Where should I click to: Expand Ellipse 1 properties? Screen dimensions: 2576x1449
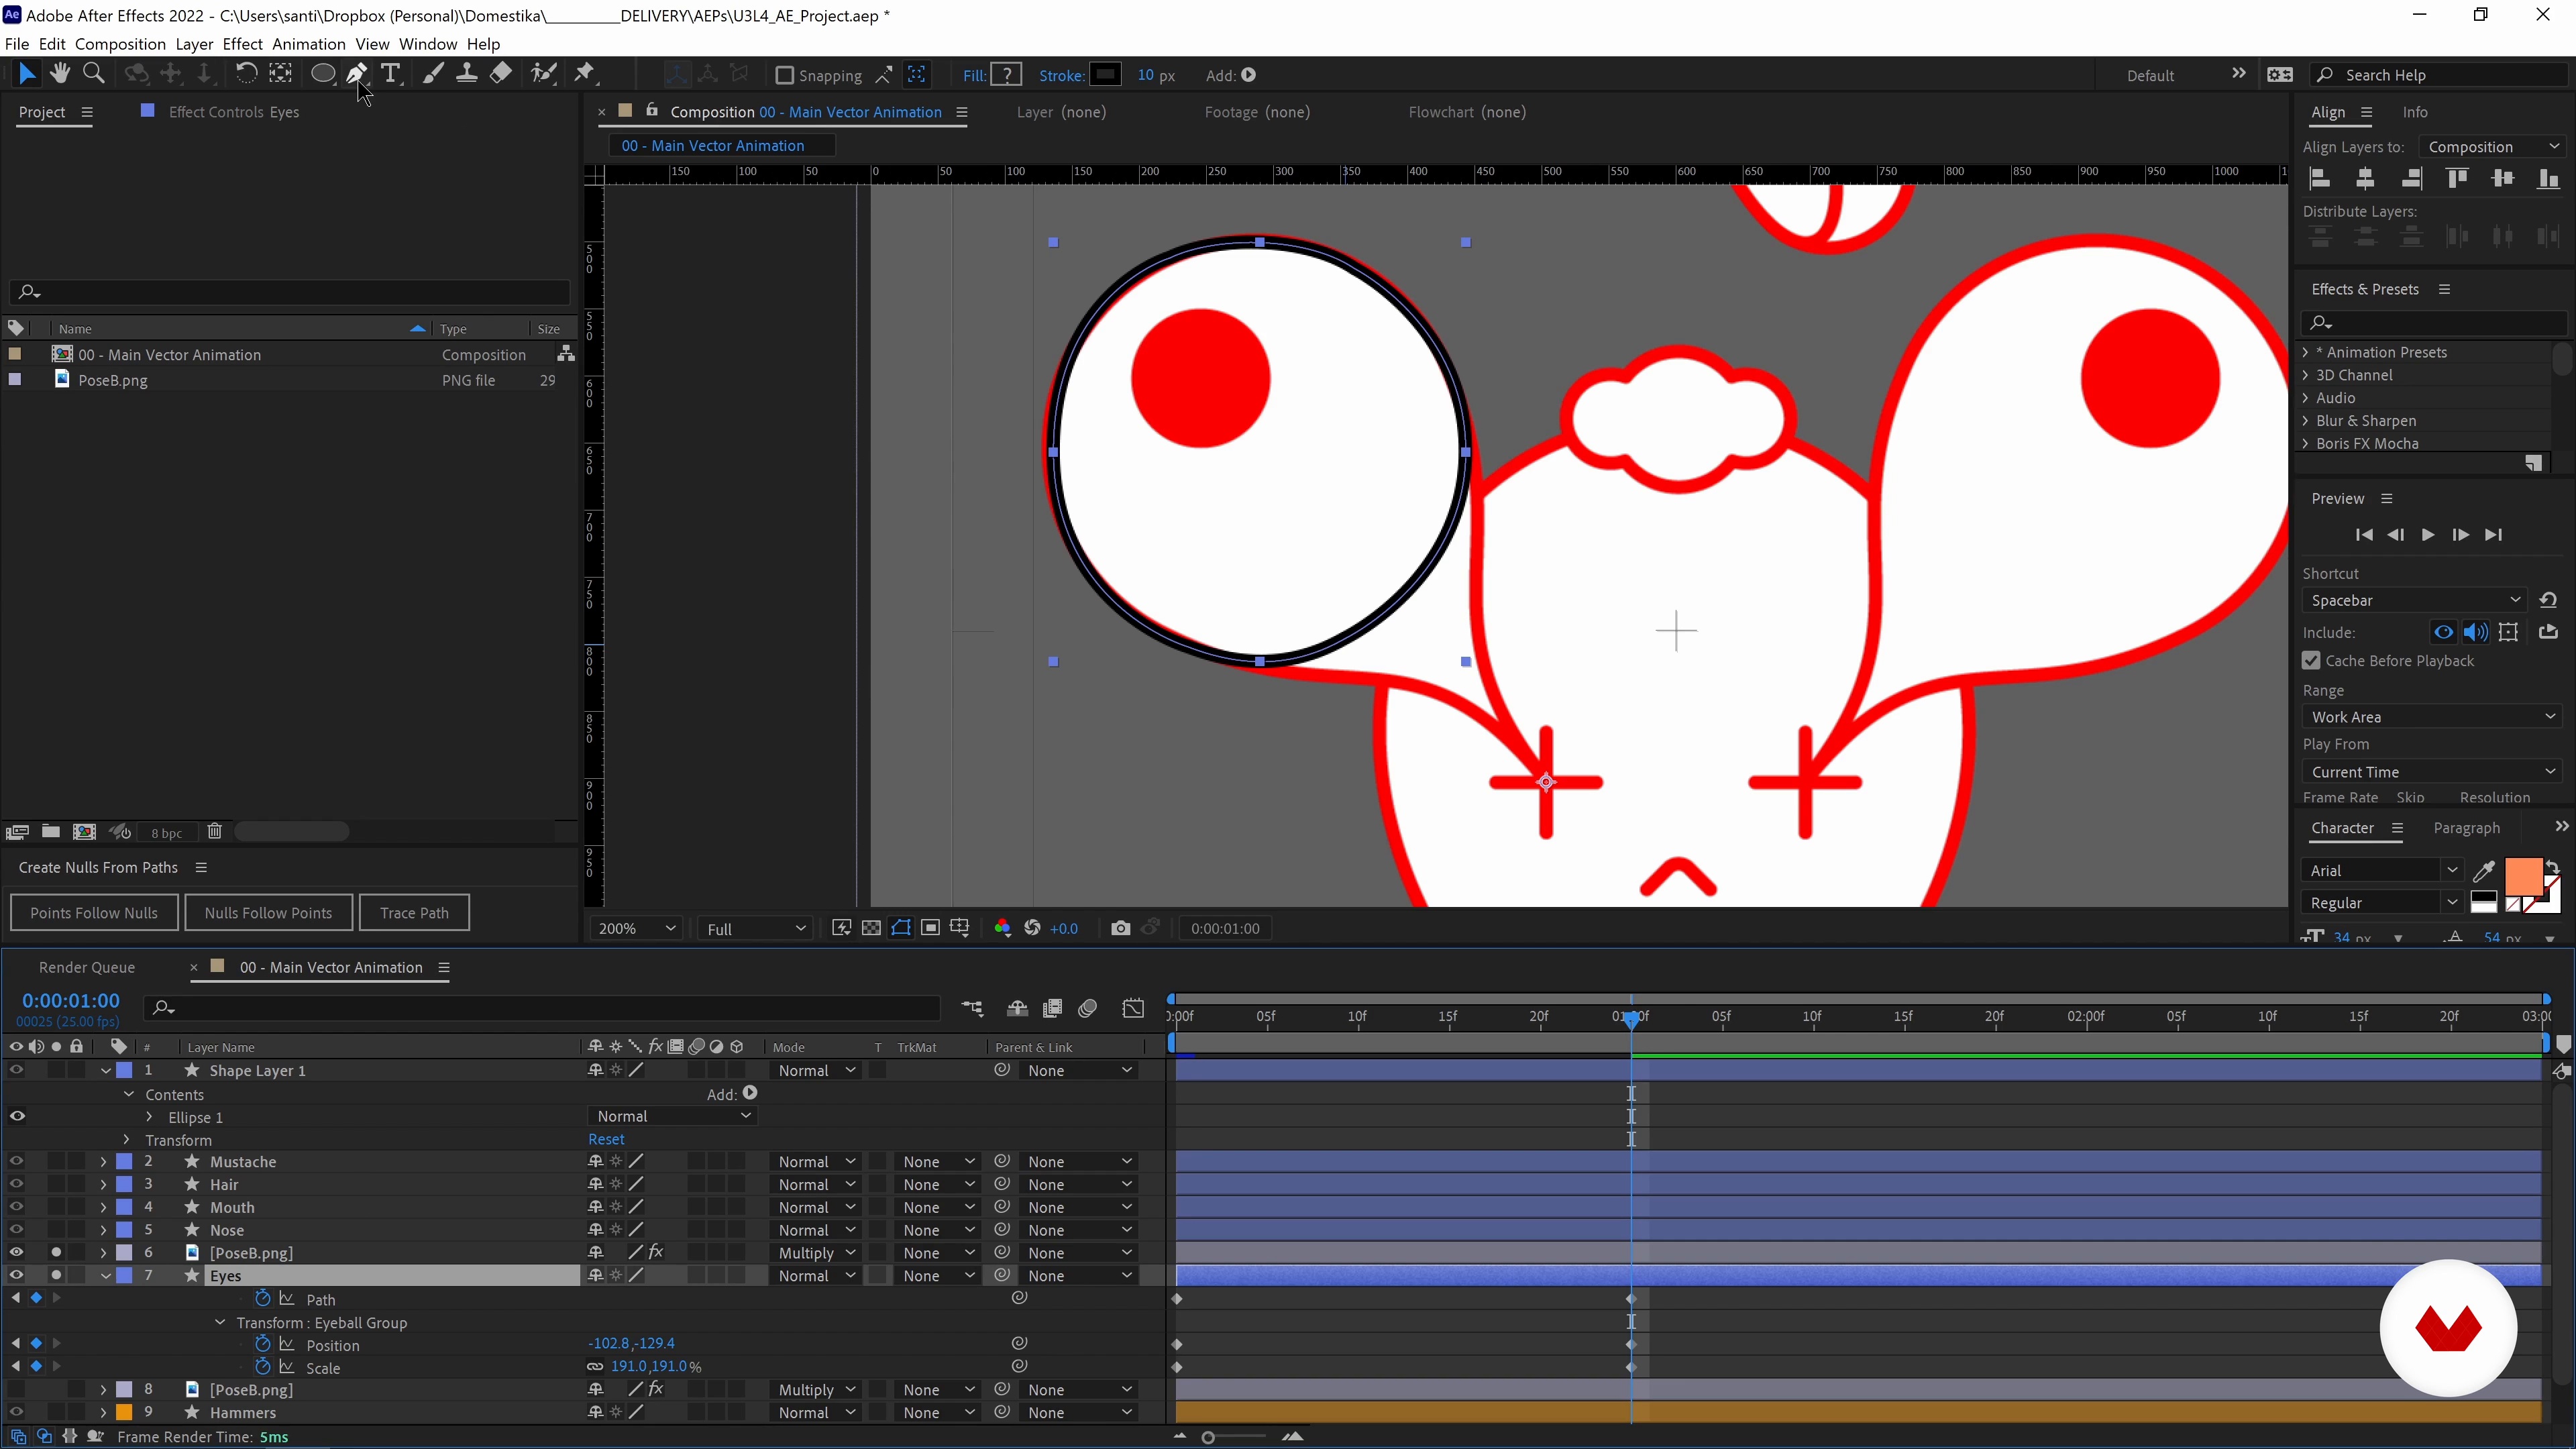click(x=150, y=1117)
